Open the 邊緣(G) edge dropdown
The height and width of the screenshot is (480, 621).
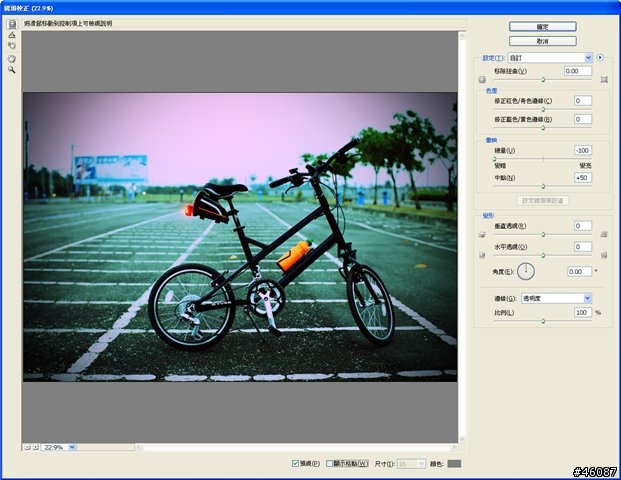556,298
